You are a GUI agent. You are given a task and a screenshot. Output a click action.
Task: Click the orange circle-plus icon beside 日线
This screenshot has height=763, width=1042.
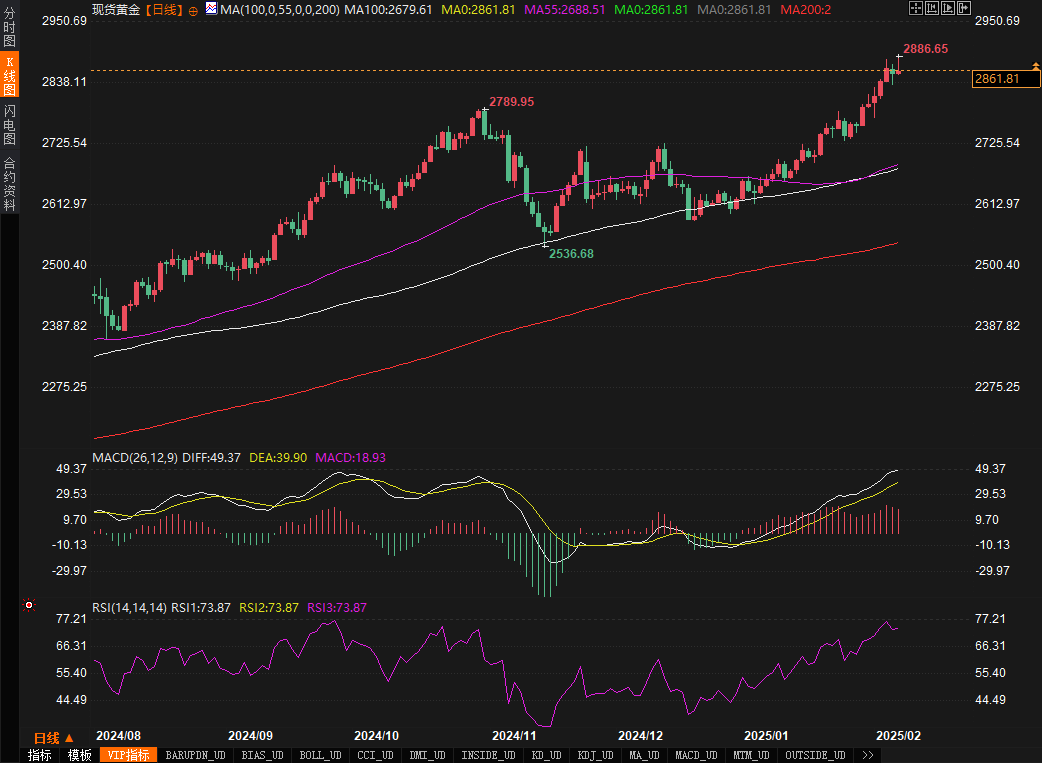[193, 10]
